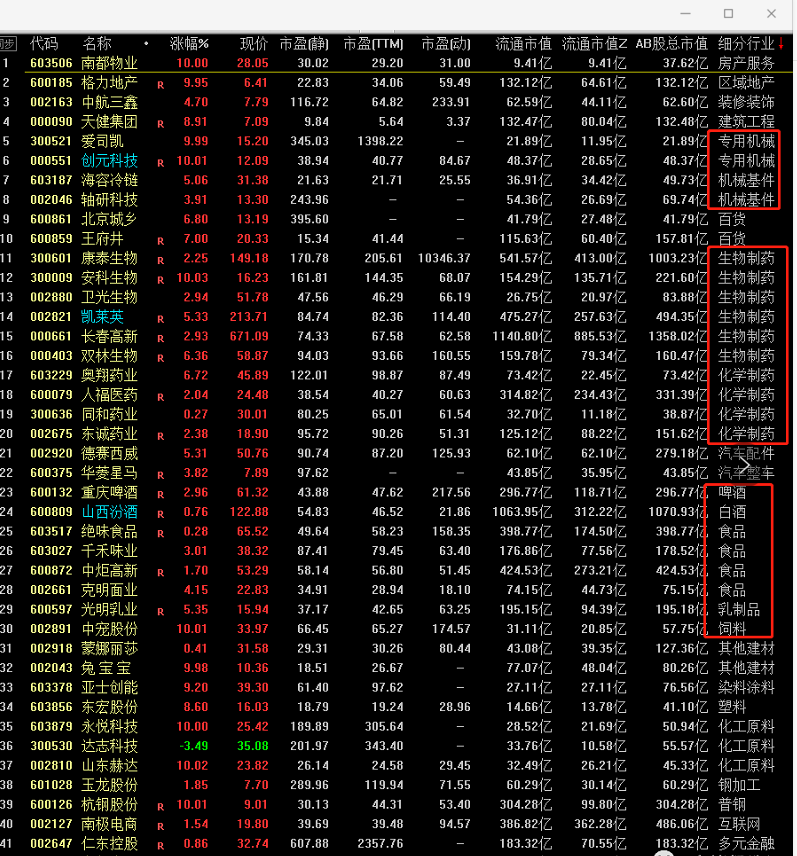Viewport: 797px width, 856px height.
Task: Select the 山东赫达 stock name
Action: point(109,766)
